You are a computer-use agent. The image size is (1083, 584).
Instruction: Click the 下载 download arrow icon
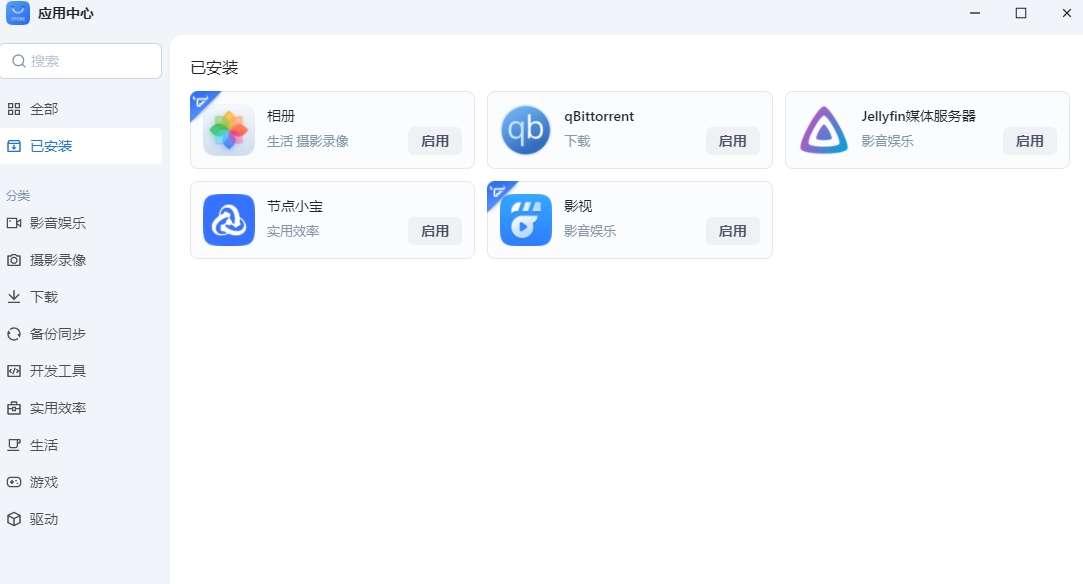pos(14,297)
